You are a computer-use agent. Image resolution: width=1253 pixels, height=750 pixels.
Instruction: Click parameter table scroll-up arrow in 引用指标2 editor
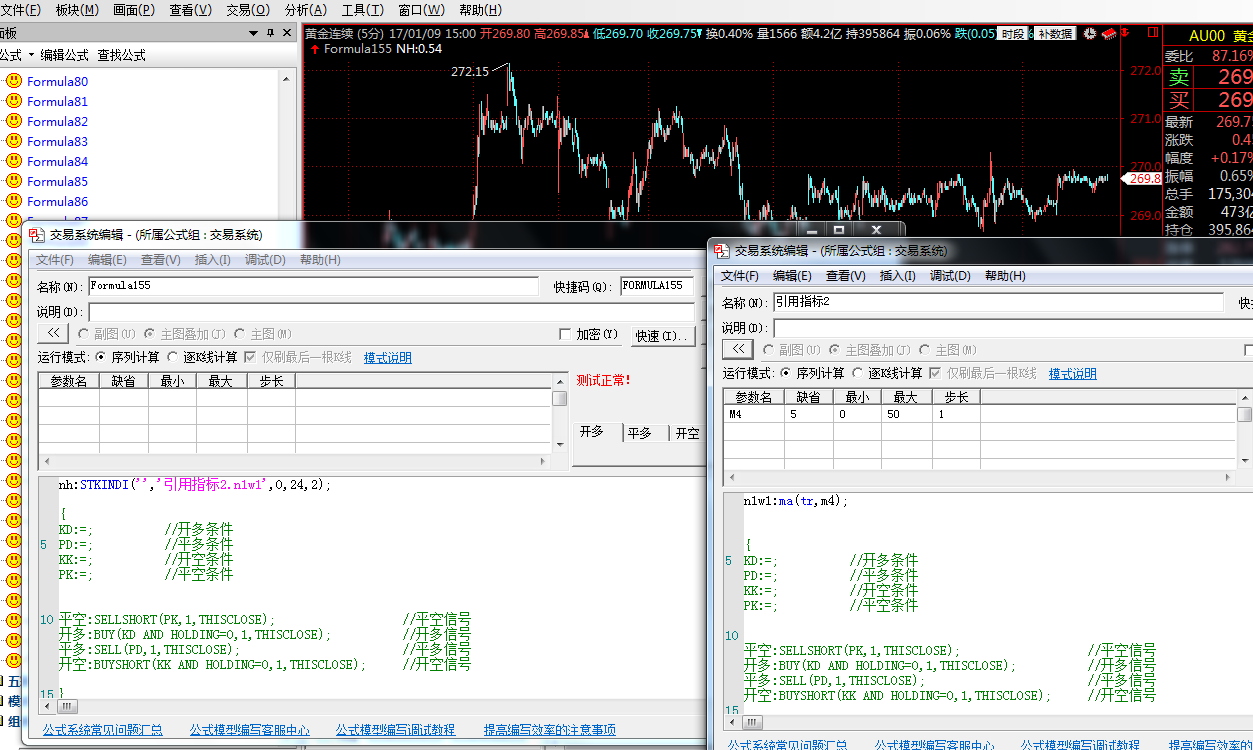point(1245,397)
